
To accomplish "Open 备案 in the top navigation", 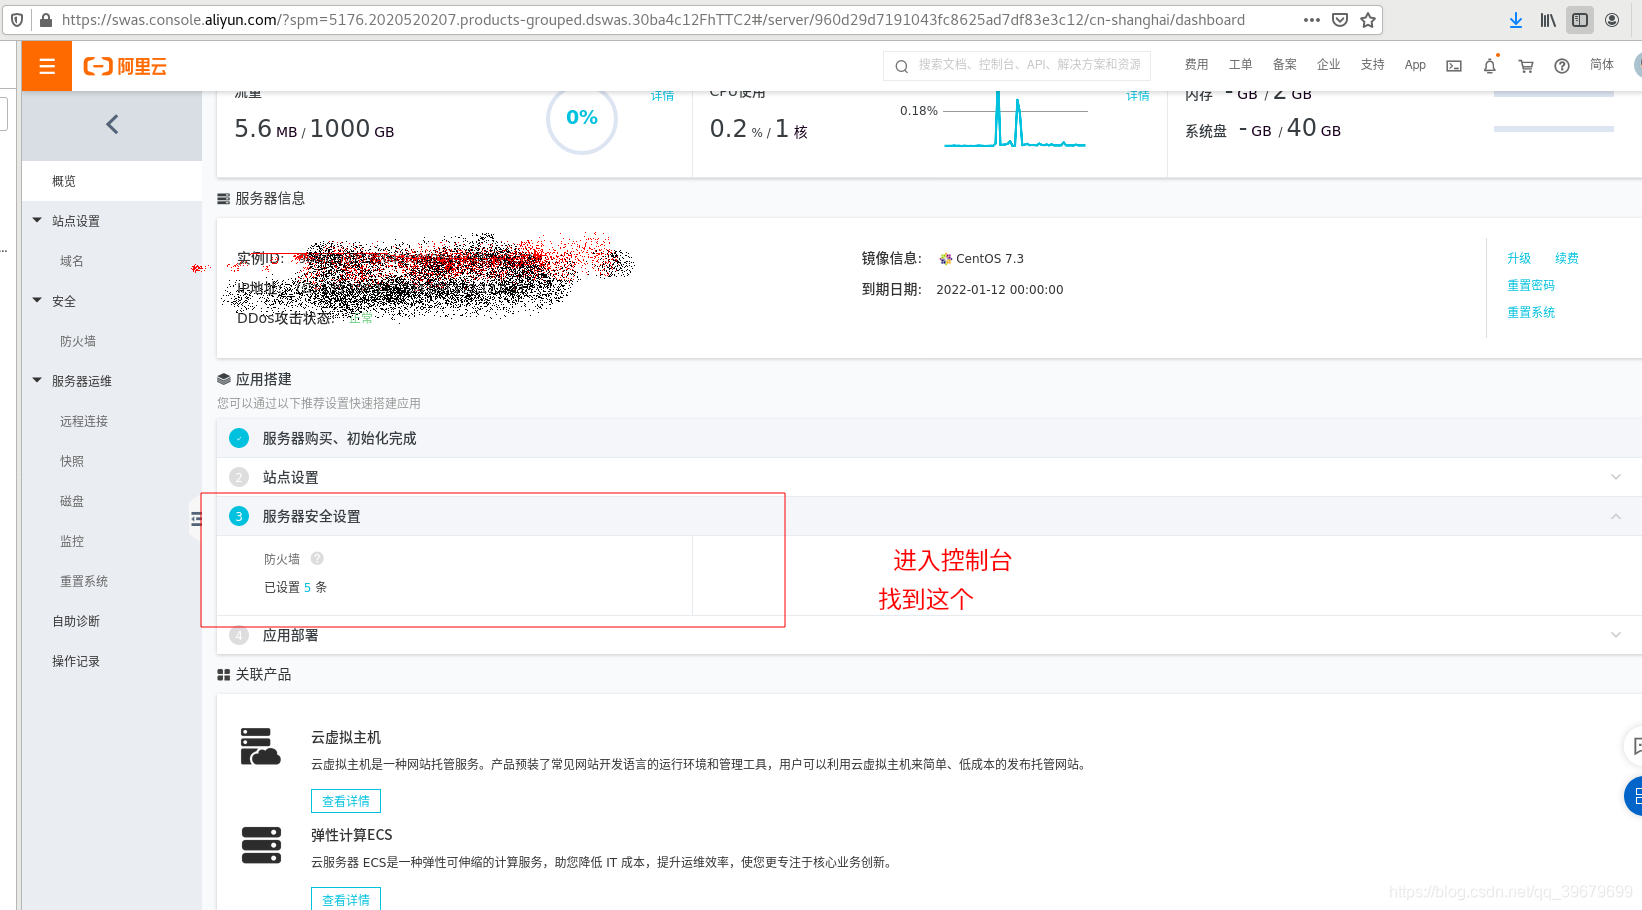I will [1284, 65].
